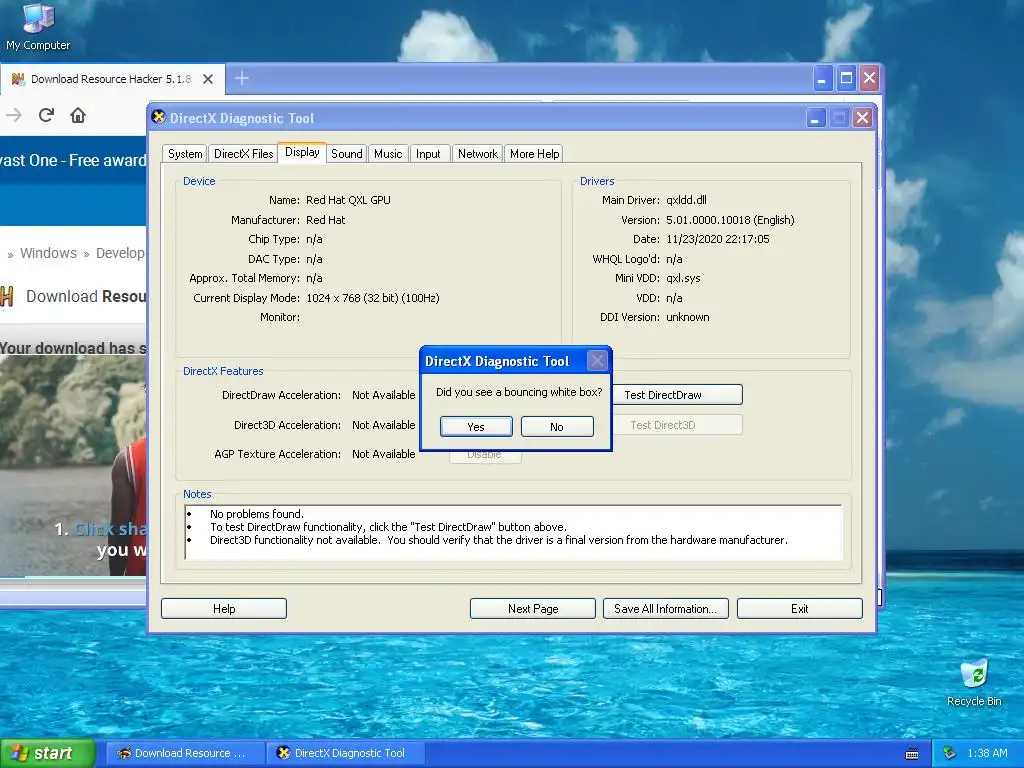Image resolution: width=1024 pixels, height=768 pixels.
Task: Open the Network tab
Action: (477, 153)
